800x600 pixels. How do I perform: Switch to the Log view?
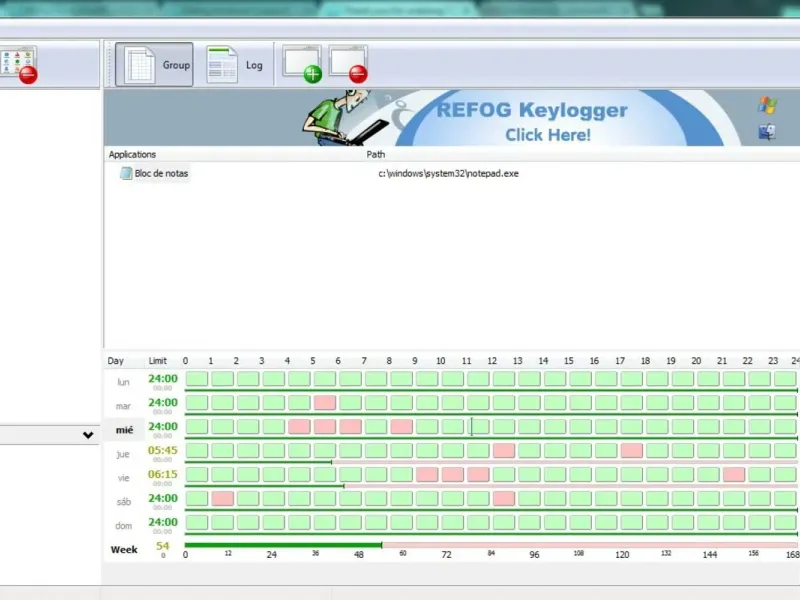(x=235, y=65)
